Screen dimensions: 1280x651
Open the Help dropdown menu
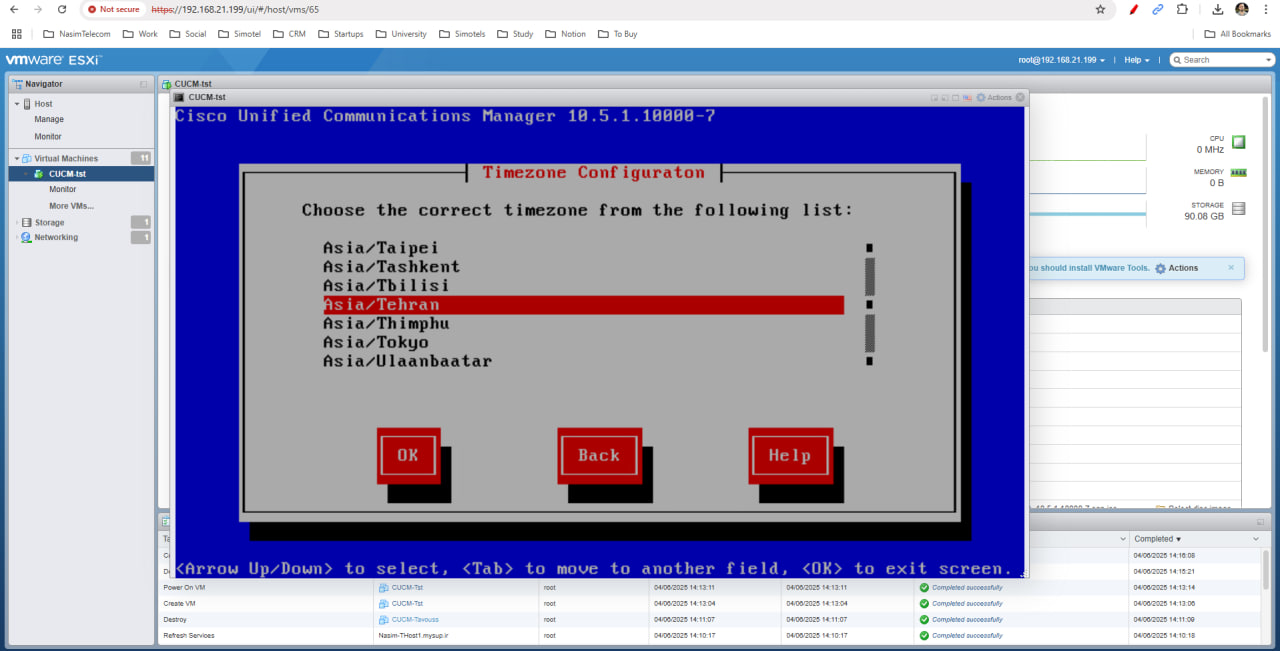coord(1137,60)
